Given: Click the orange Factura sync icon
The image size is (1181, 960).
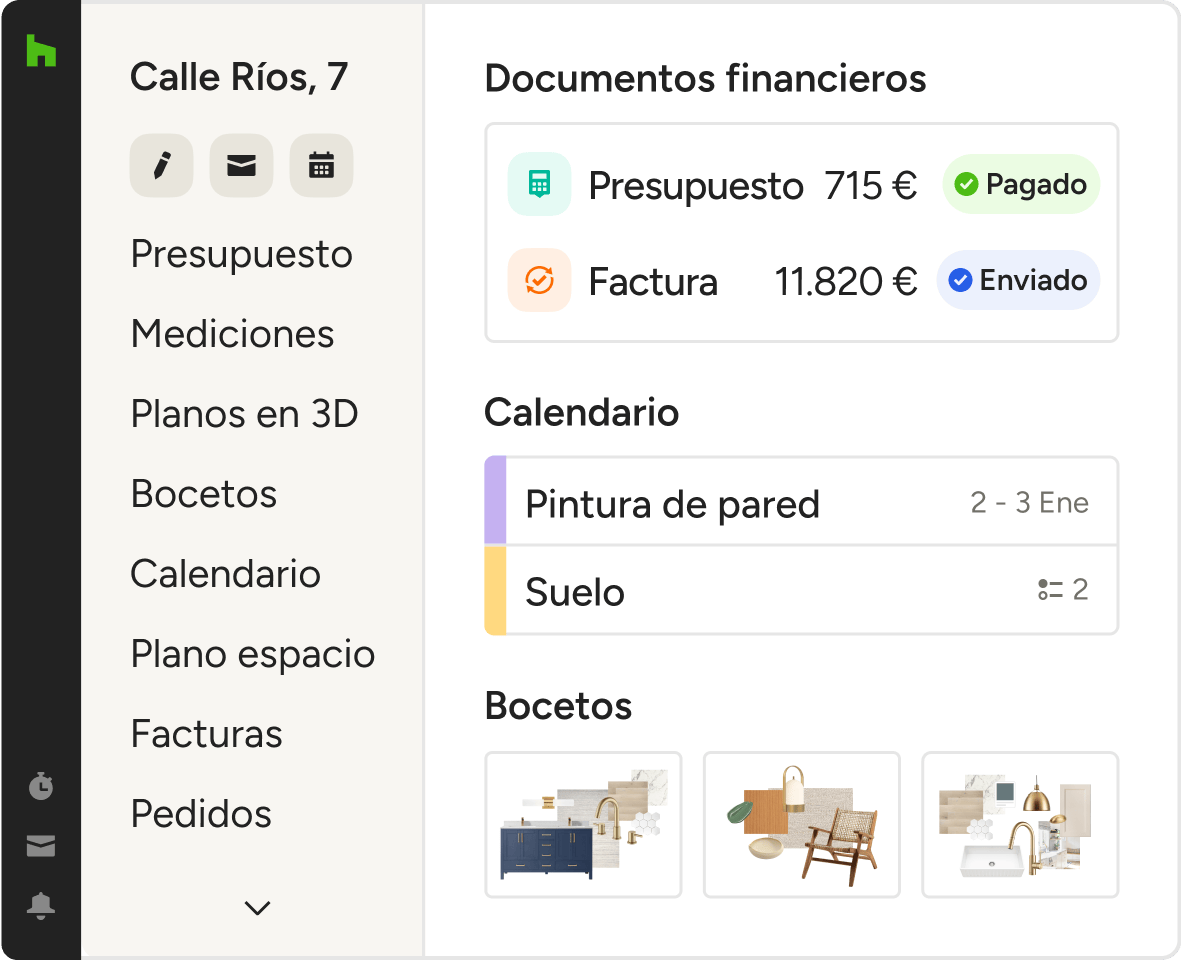Looking at the screenshot, I should [539, 280].
